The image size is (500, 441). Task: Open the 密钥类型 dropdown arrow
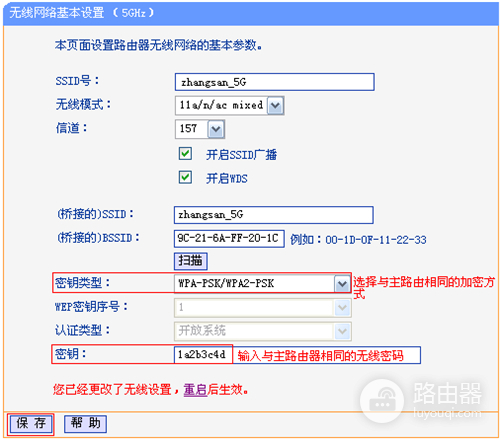(x=342, y=284)
